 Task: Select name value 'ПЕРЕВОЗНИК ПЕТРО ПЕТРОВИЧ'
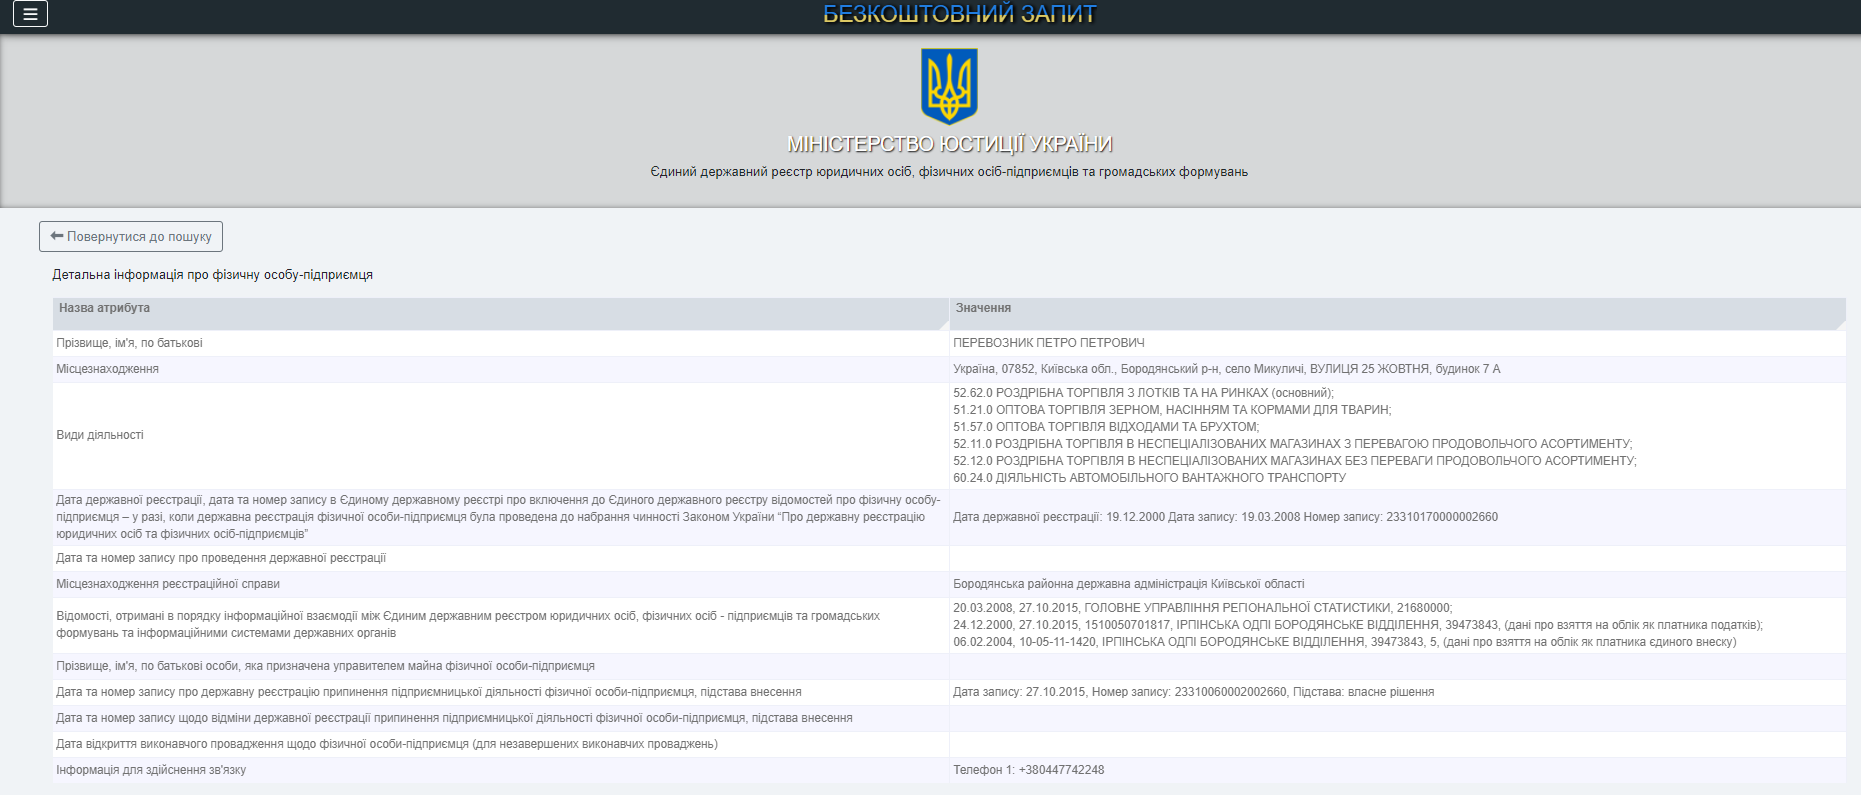(x=1048, y=343)
